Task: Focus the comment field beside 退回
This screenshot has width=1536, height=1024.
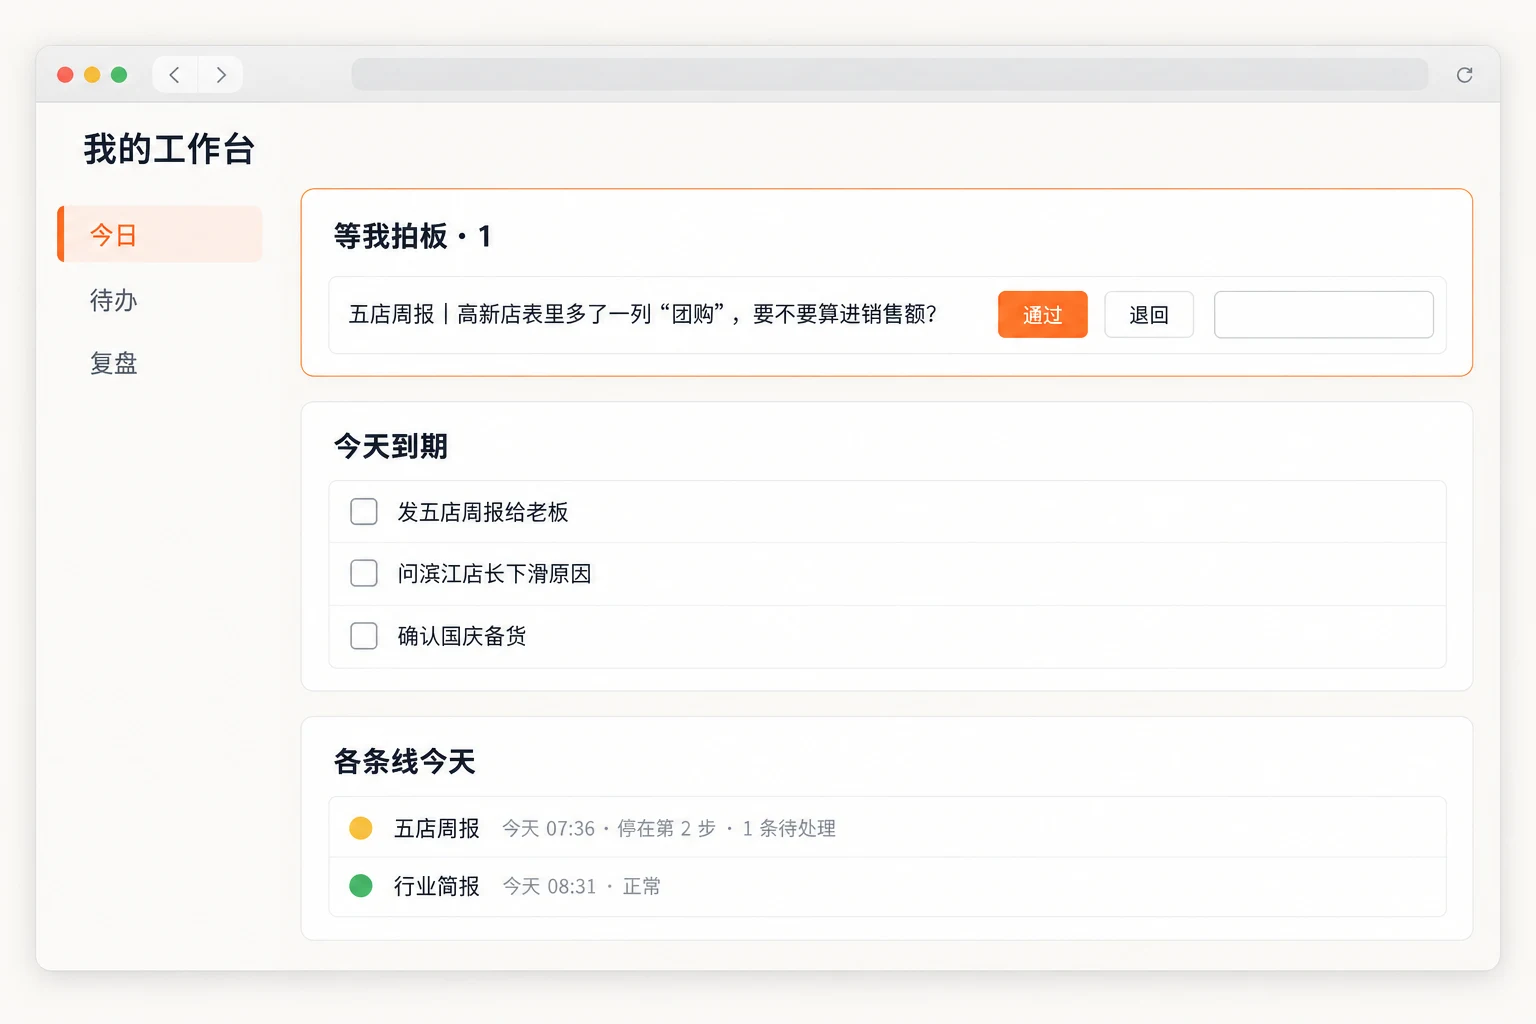Action: pyautogui.click(x=1324, y=315)
